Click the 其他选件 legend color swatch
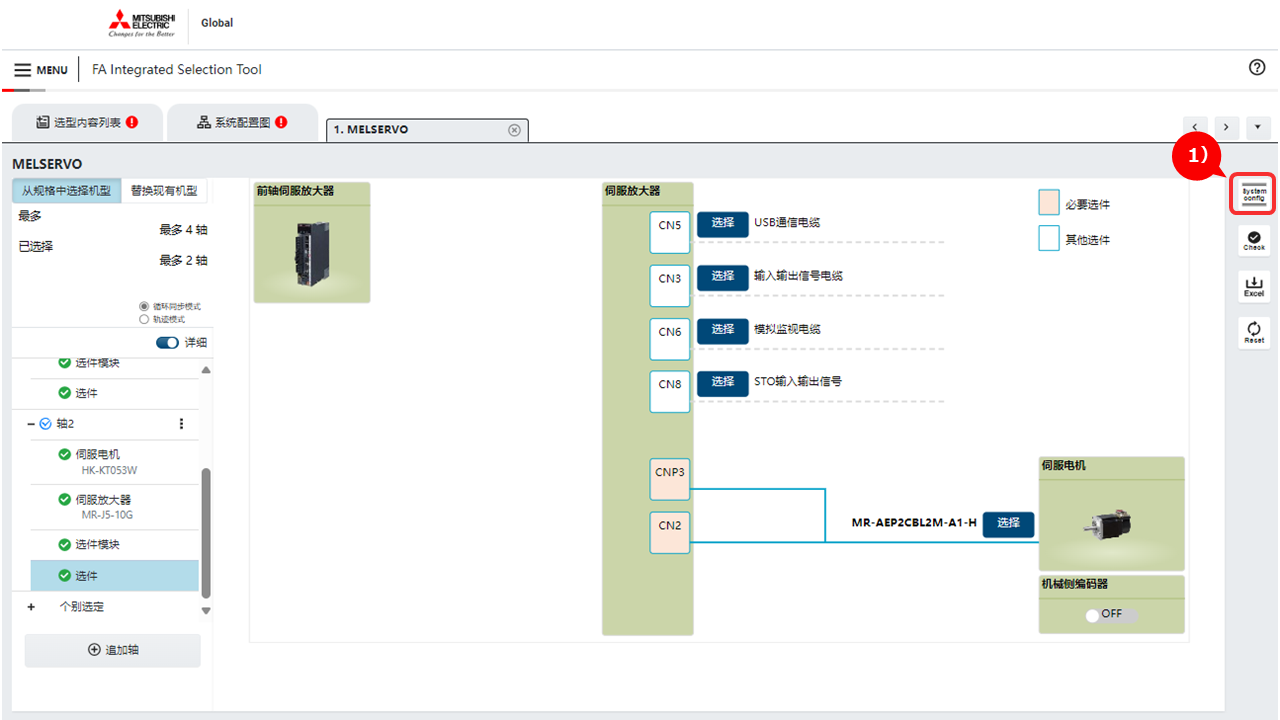The height and width of the screenshot is (720, 1280). tap(1049, 239)
